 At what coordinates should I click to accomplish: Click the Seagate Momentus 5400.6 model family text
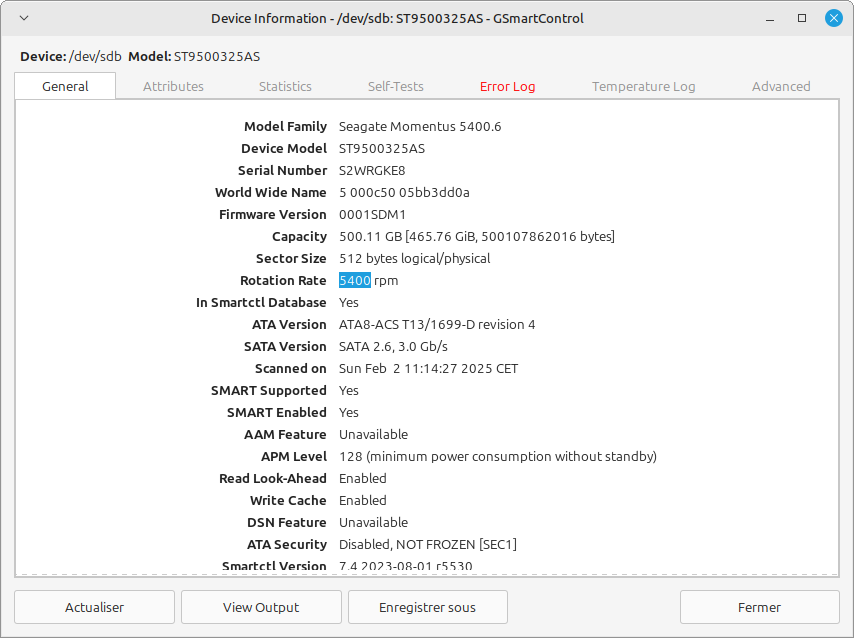pyautogui.click(x=420, y=127)
